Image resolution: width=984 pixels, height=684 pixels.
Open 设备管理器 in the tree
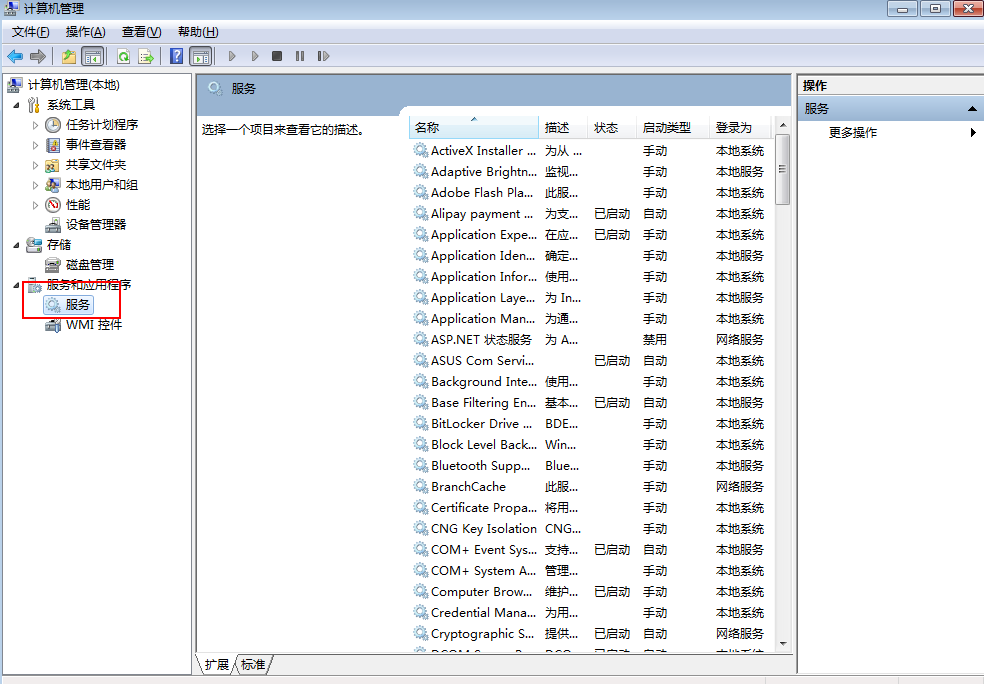tap(96, 225)
